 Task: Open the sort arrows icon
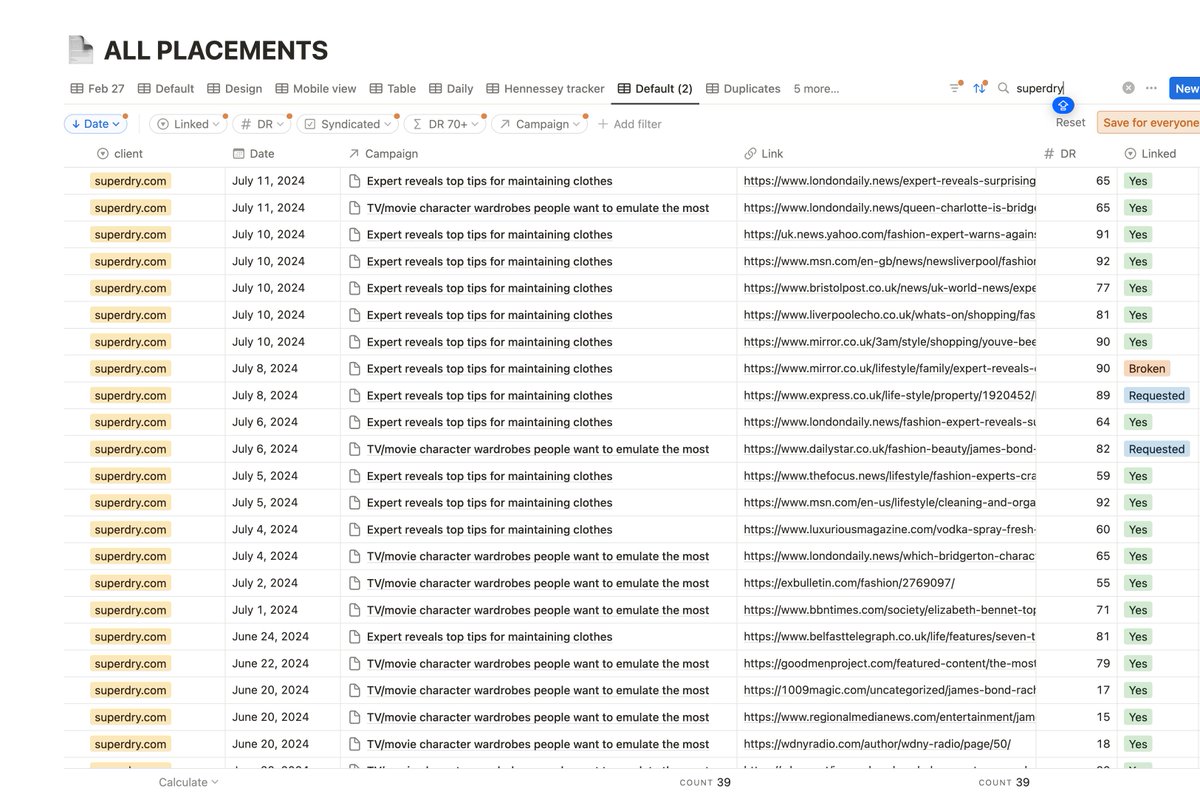tap(979, 88)
